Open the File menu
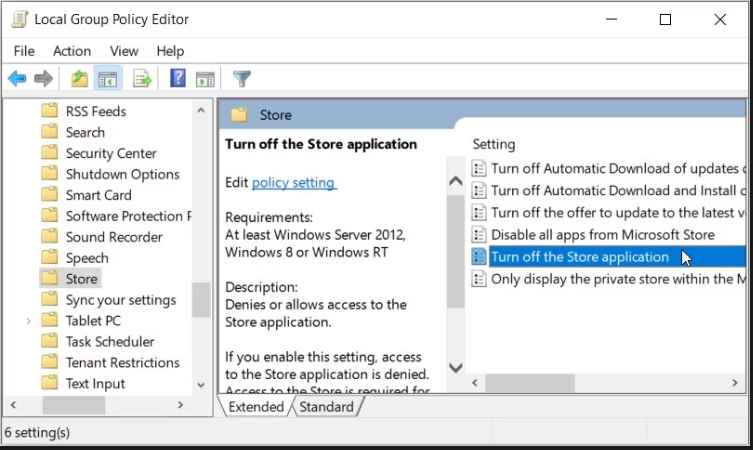Viewport: 753px width, 450px height. pyautogui.click(x=24, y=51)
